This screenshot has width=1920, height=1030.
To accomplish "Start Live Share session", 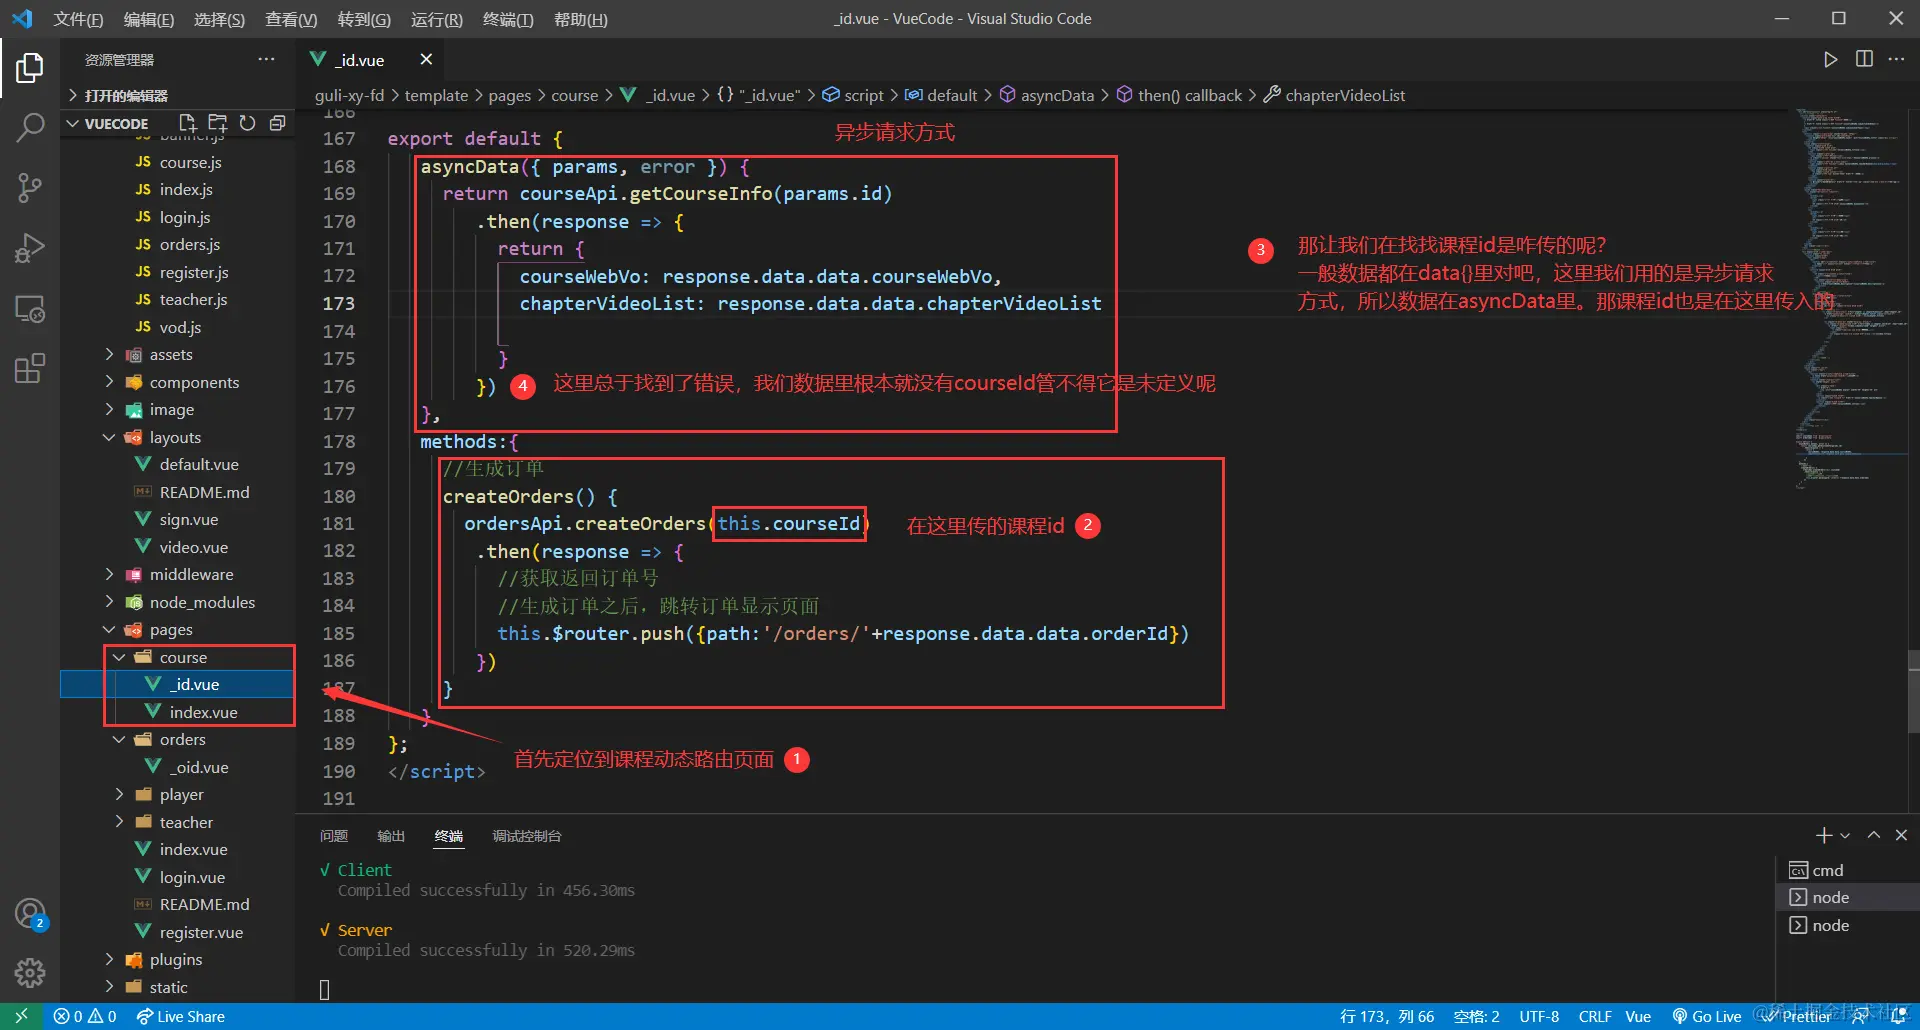I will [181, 1016].
